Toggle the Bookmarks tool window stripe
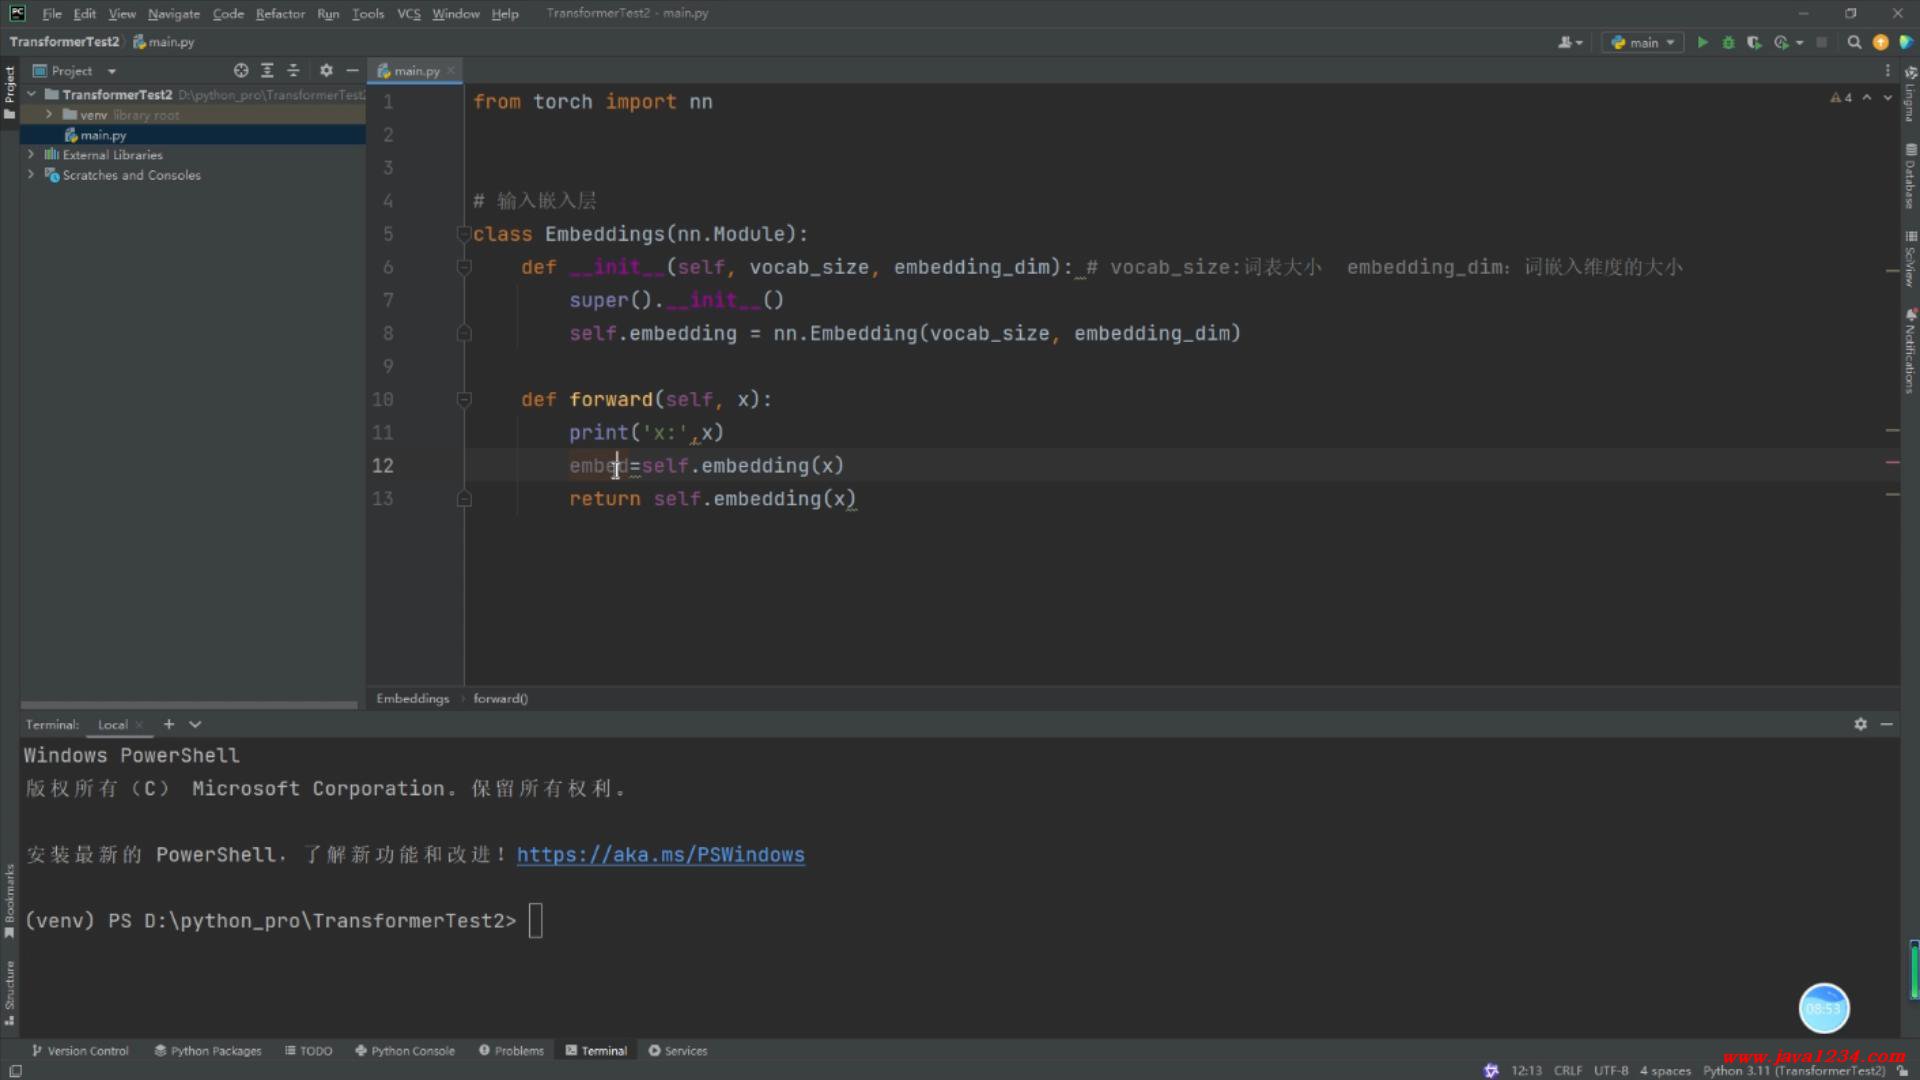1920x1080 pixels. (x=9, y=900)
